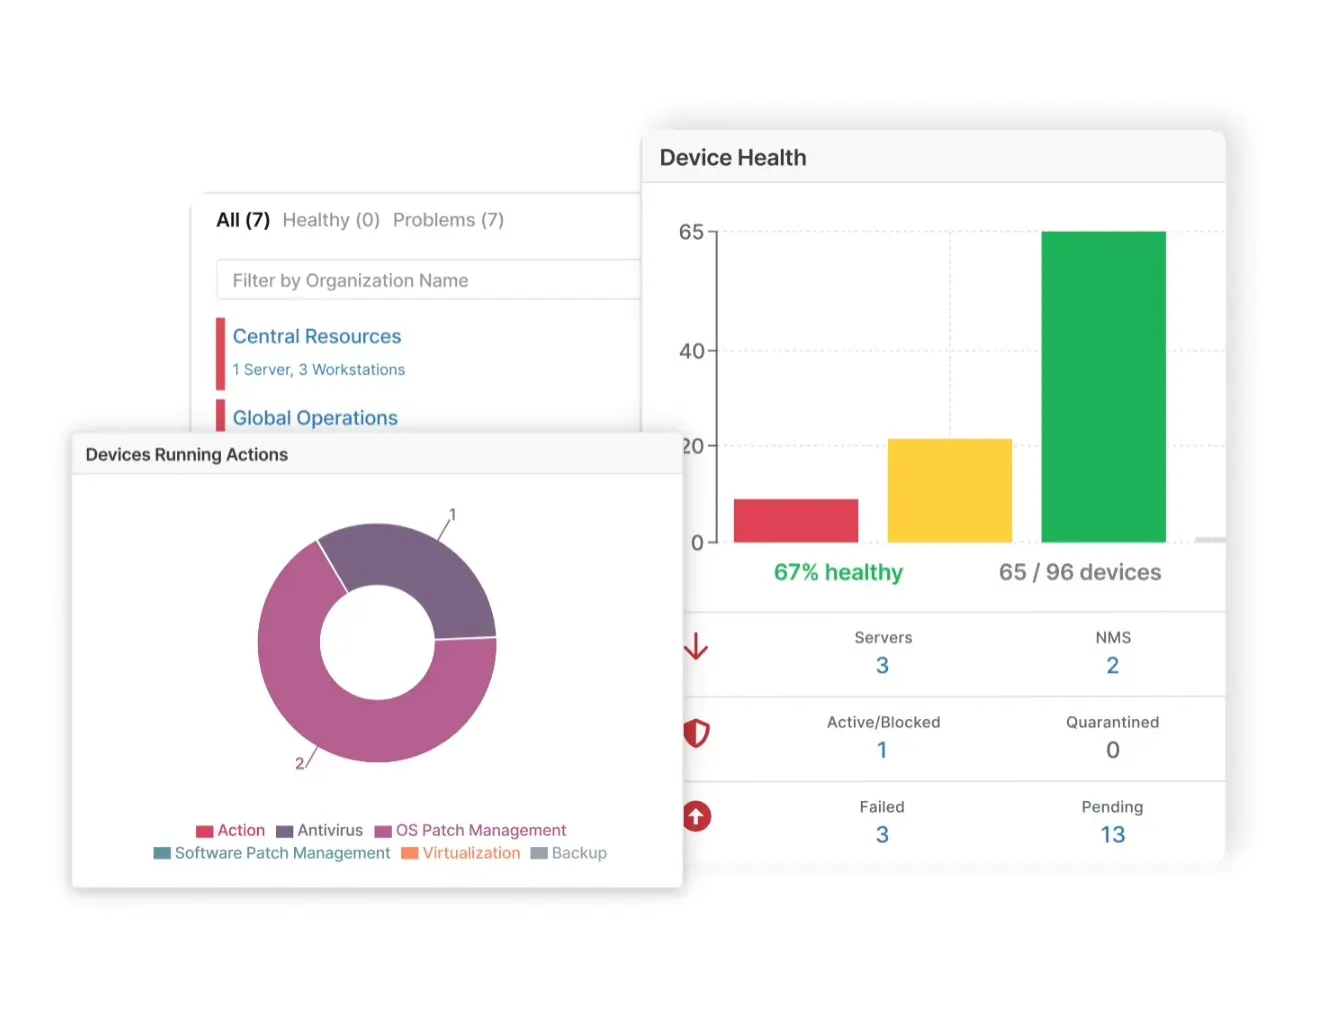
Task: Toggle the Antivirus legend entry
Action: tap(319, 831)
